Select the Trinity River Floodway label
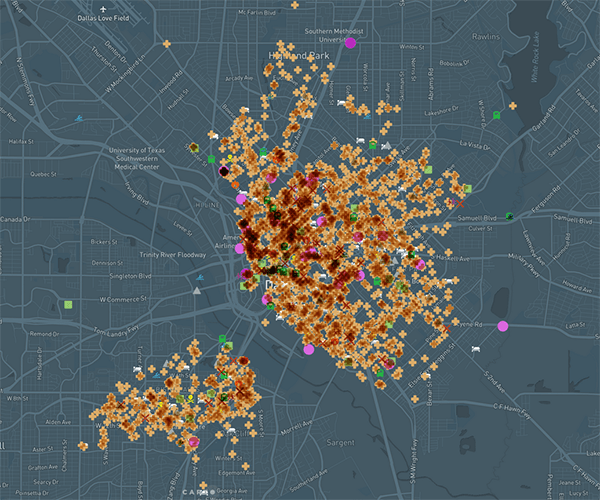600x500 pixels. 173,255
